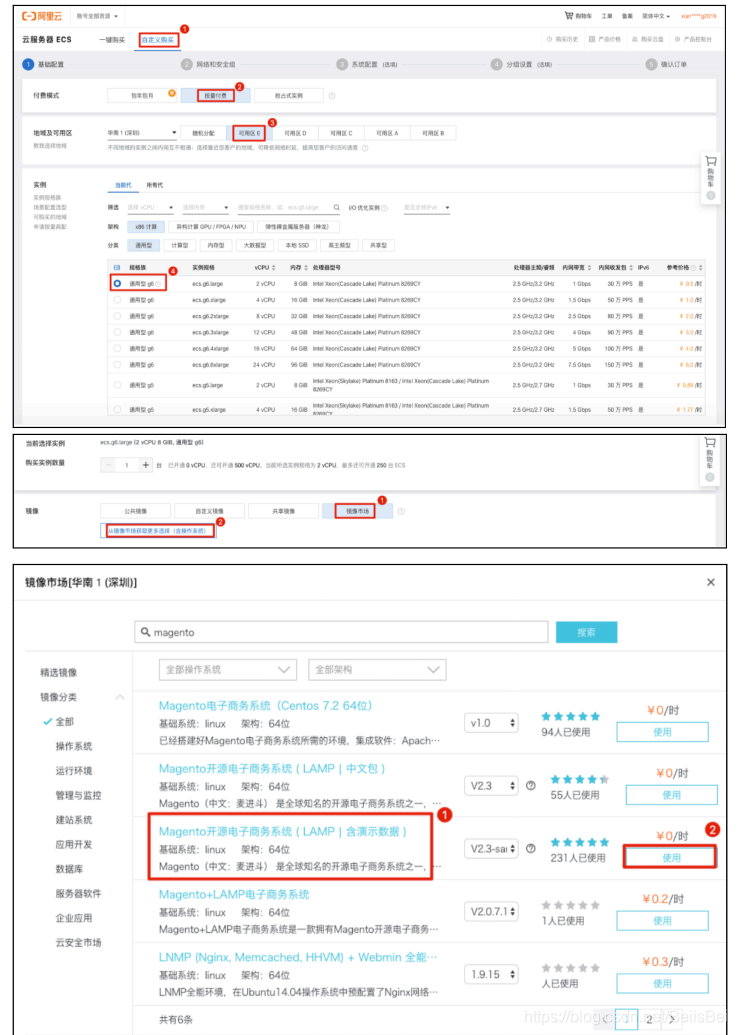Close the 镜像市场 dialog

(x=711, y=582)
